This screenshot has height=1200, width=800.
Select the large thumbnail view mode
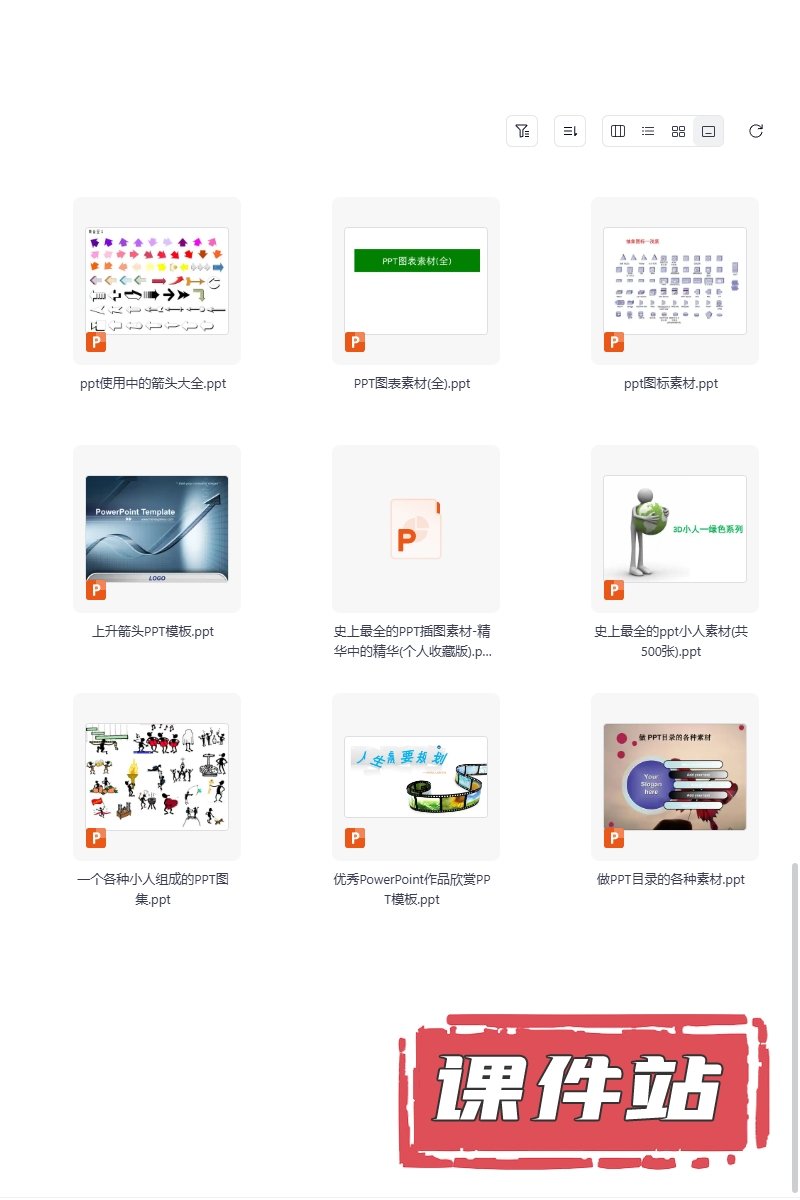(x=708, y=131)
